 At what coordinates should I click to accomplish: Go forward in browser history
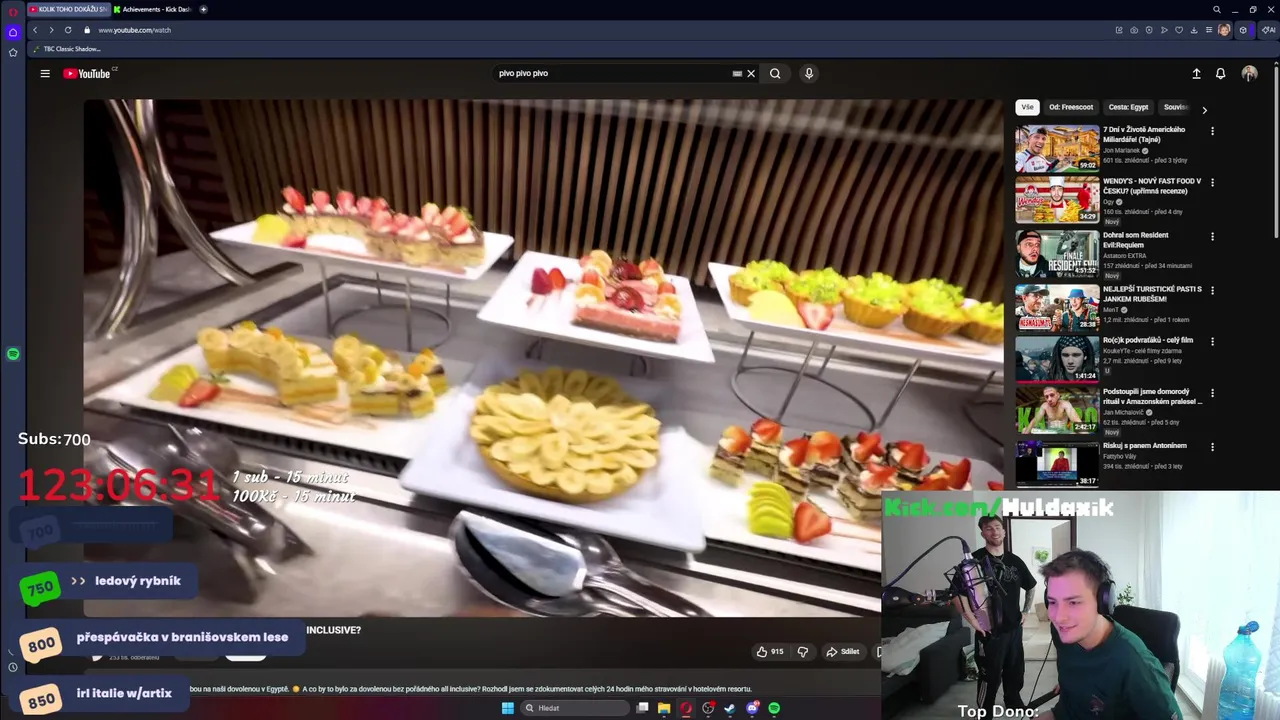point(51,30)
